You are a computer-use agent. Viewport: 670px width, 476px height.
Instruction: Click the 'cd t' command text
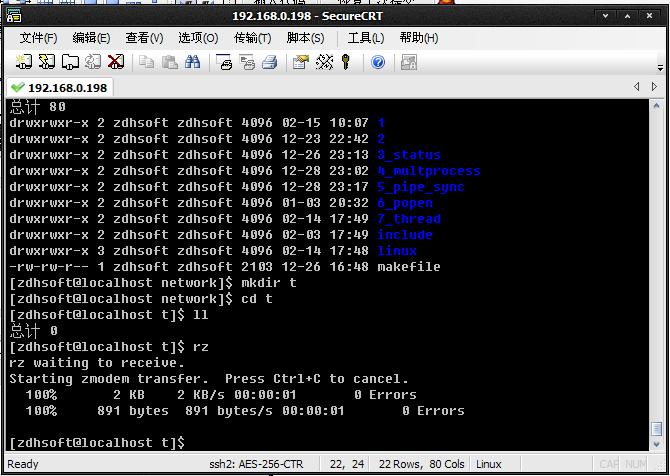(256, 299)
